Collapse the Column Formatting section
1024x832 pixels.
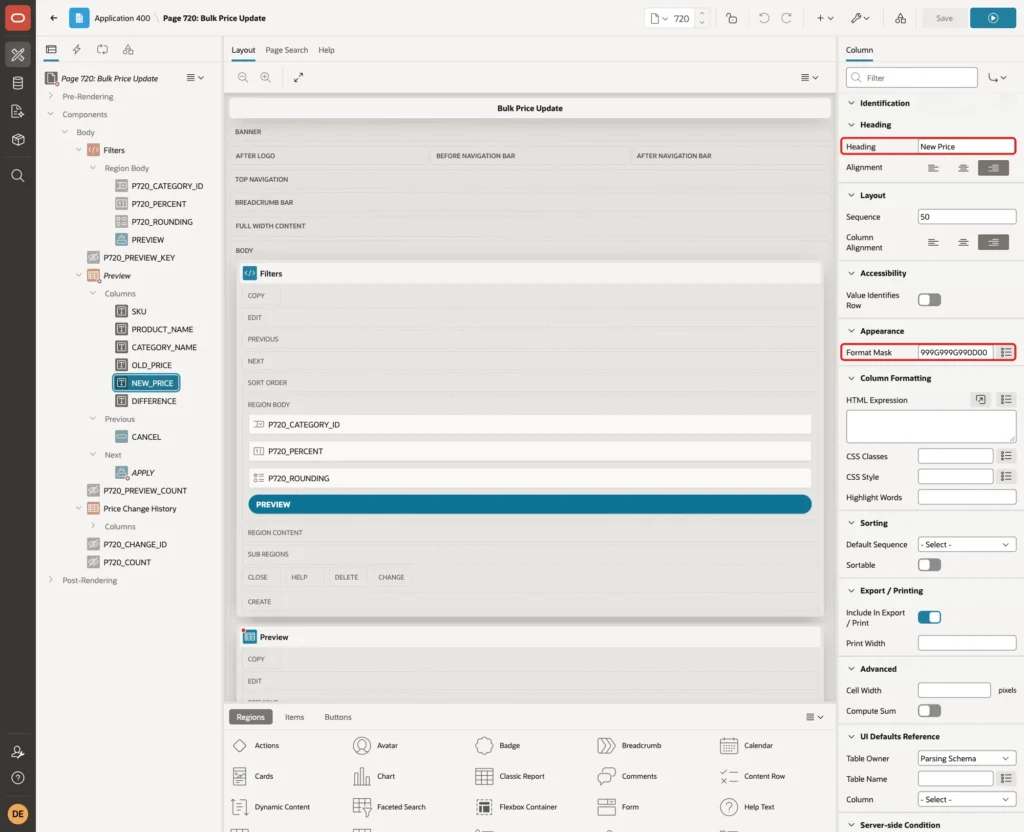[851, 378]
